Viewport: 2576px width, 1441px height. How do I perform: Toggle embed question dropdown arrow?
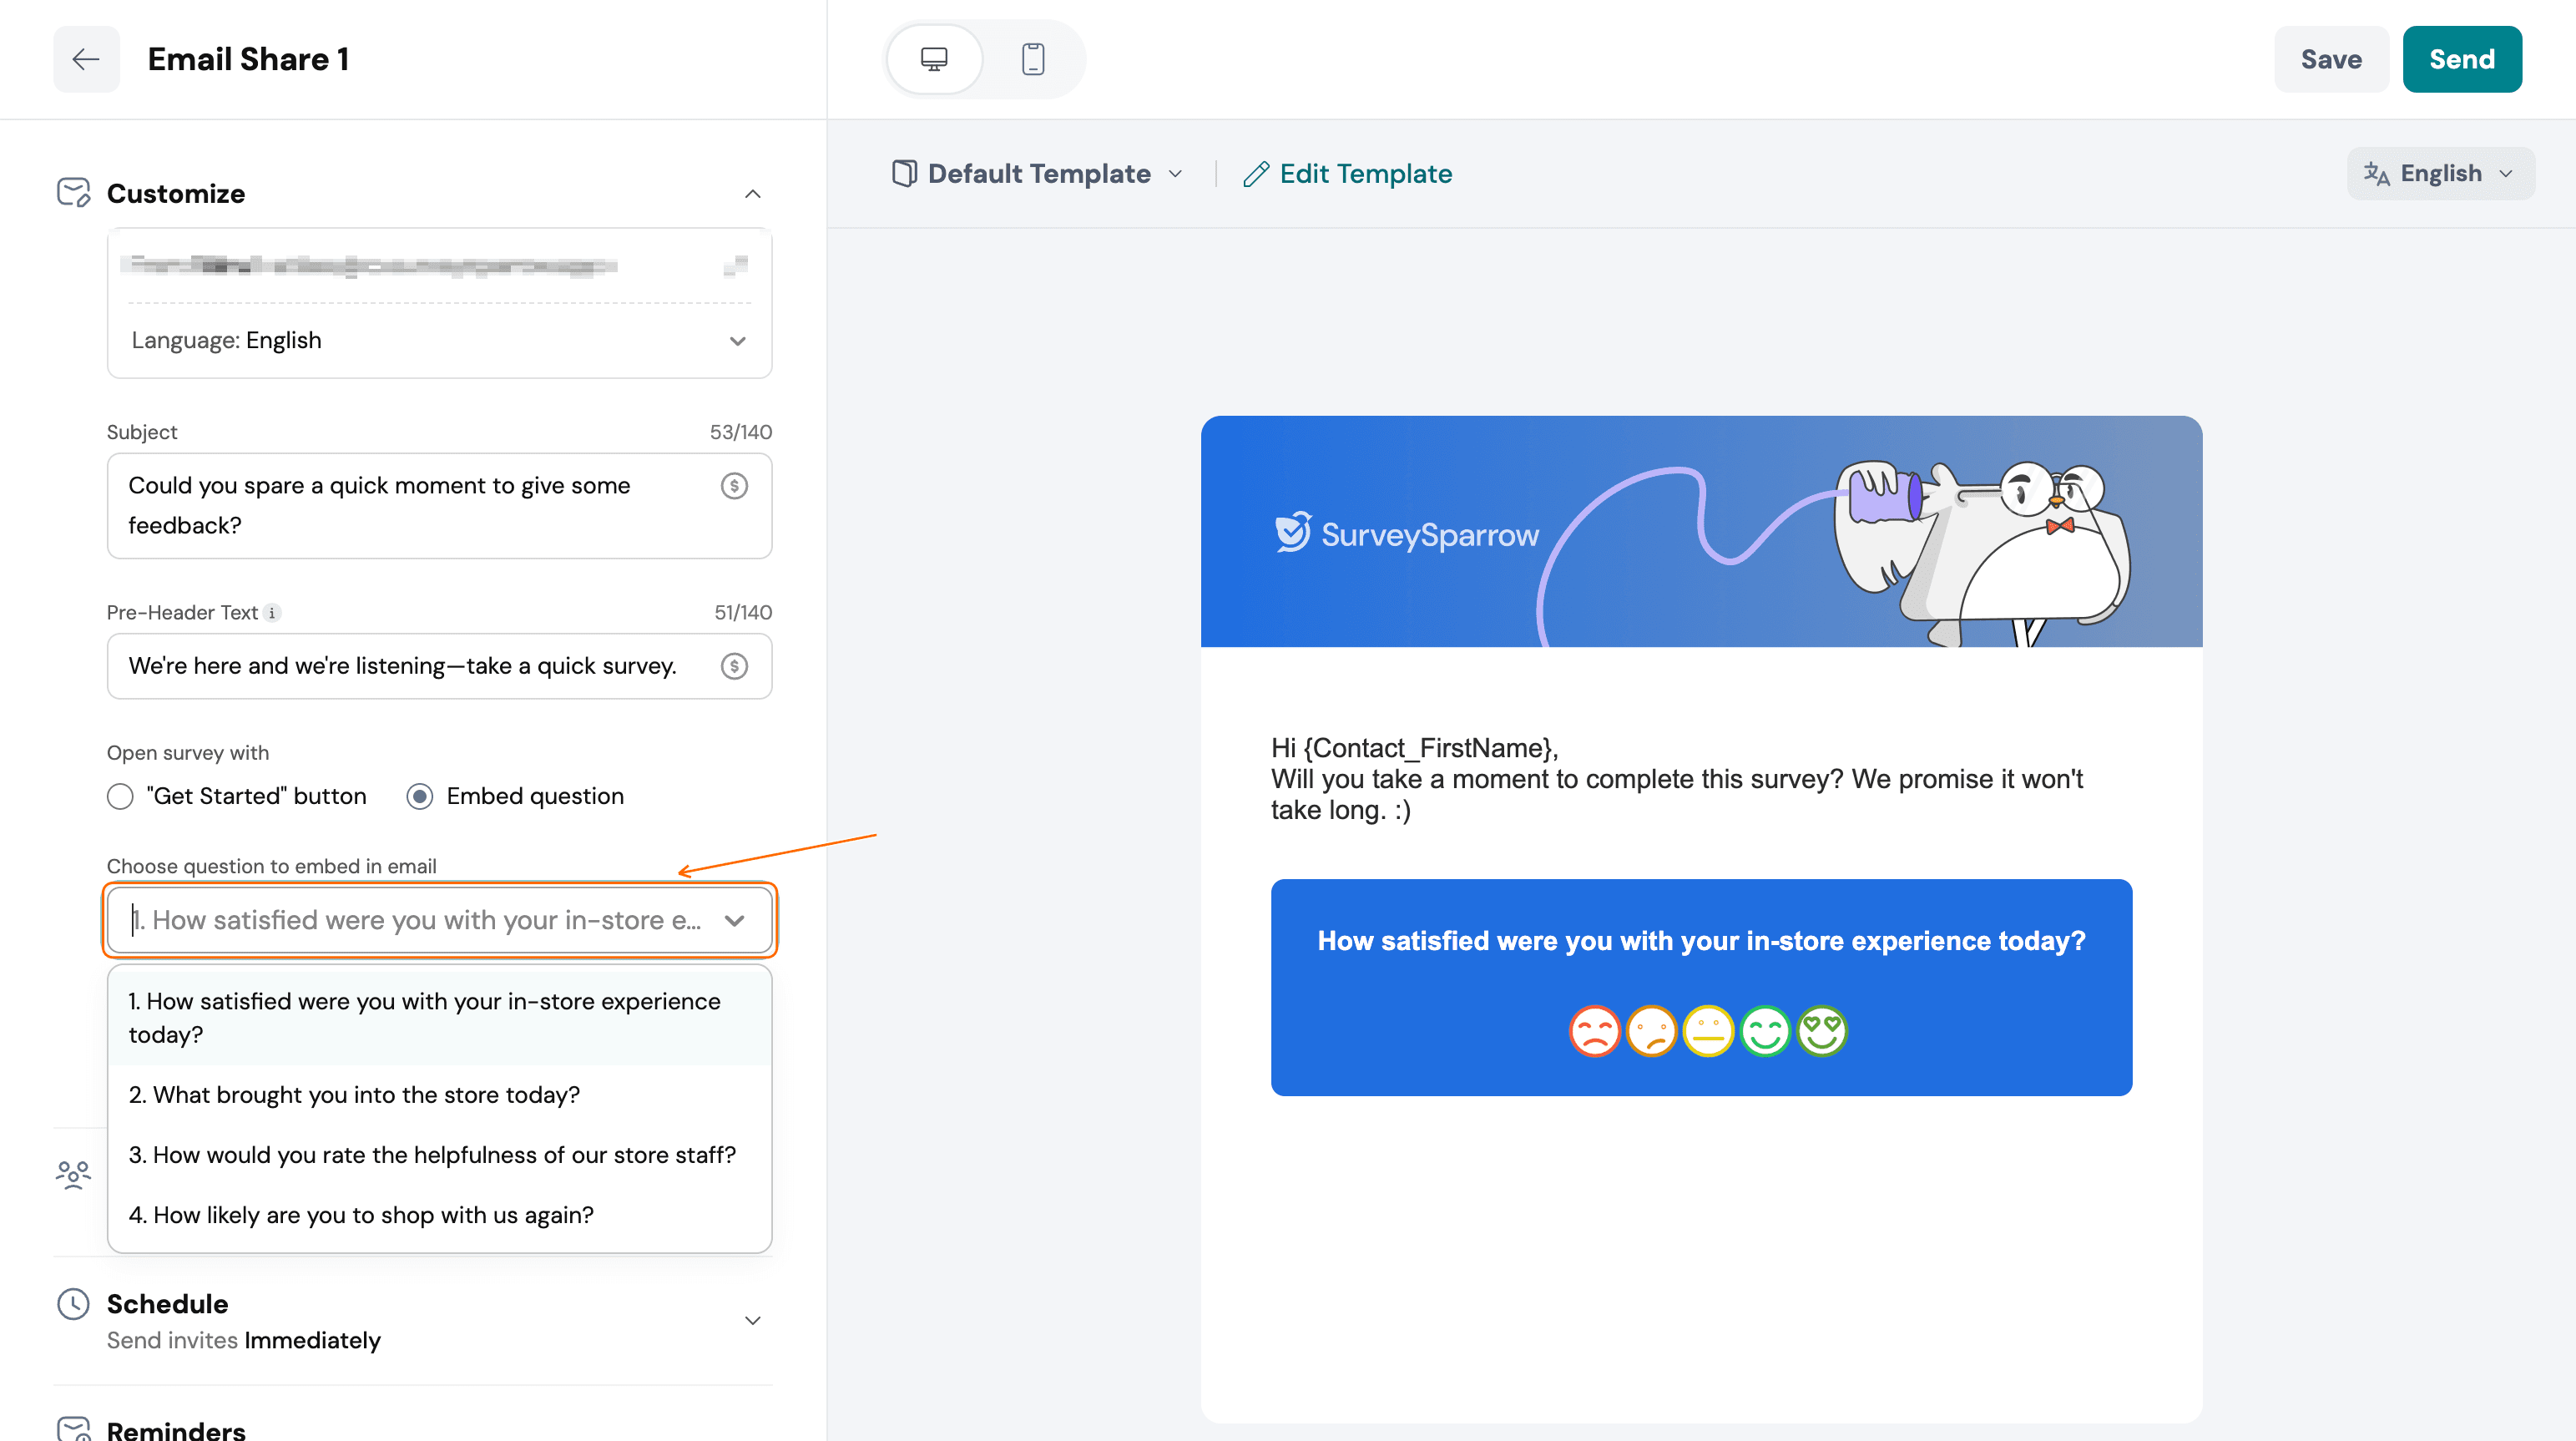[x=735, y=921]
